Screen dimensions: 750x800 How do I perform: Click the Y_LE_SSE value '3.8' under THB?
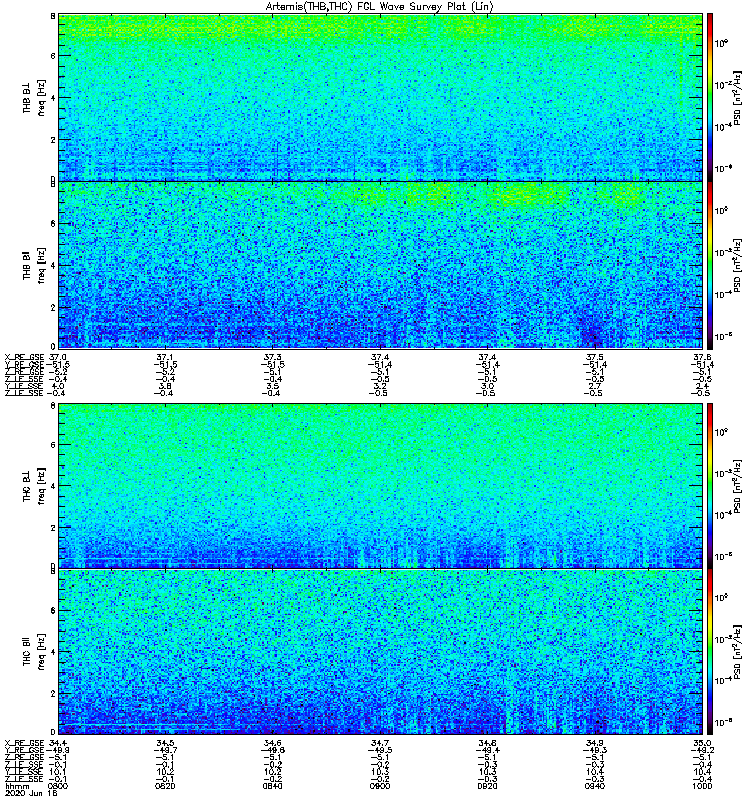click(165, 386)
